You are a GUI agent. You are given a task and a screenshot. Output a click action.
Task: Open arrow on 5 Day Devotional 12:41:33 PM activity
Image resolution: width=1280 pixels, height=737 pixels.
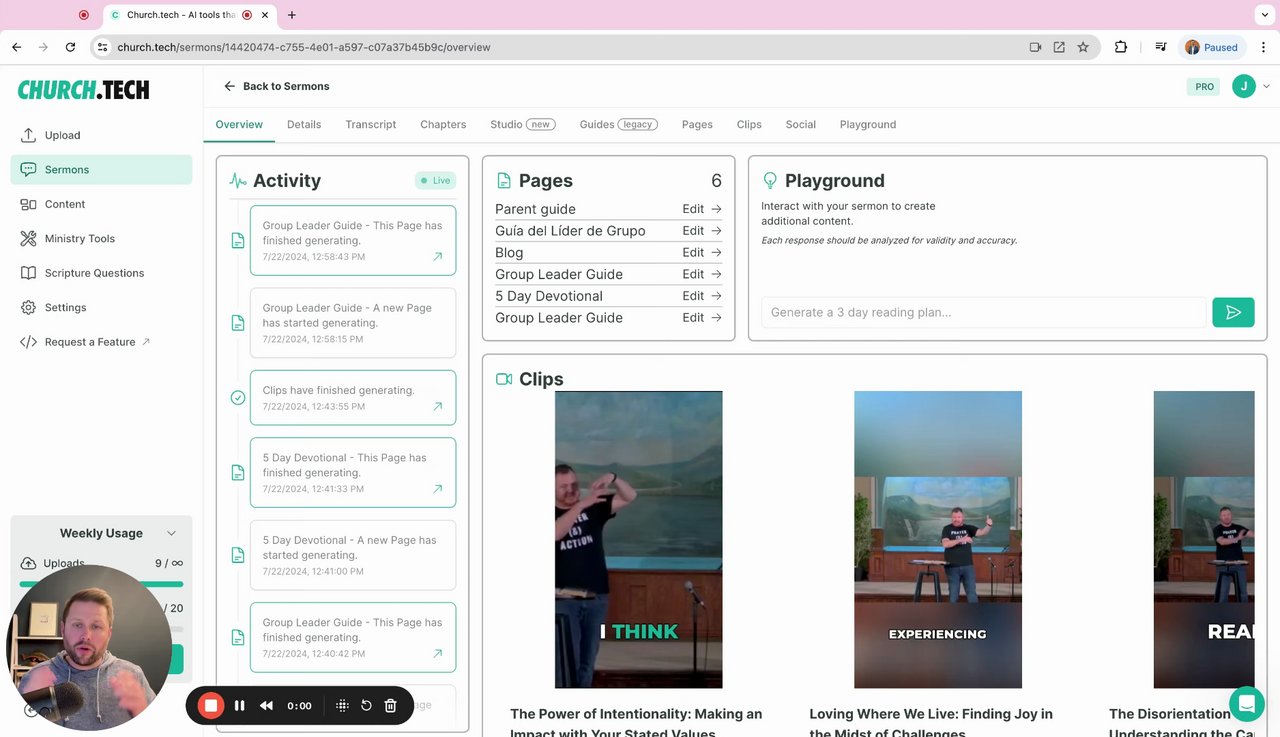coord(438,489)
